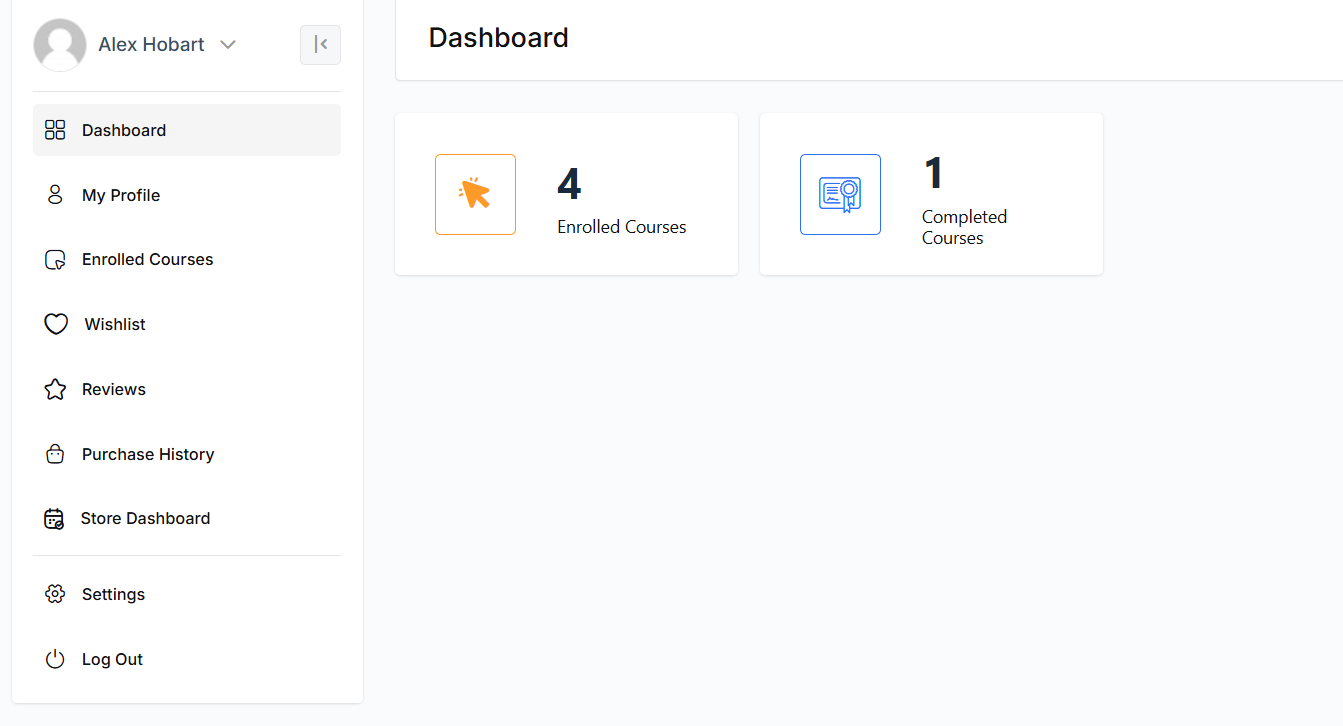This screenshot has height=726, width=1343.
Task: Click the certificate icon on Completed Courses card
Action: coord(840,194)
